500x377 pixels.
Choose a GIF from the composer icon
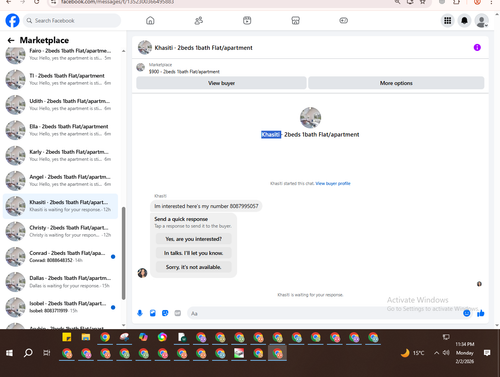178,313
